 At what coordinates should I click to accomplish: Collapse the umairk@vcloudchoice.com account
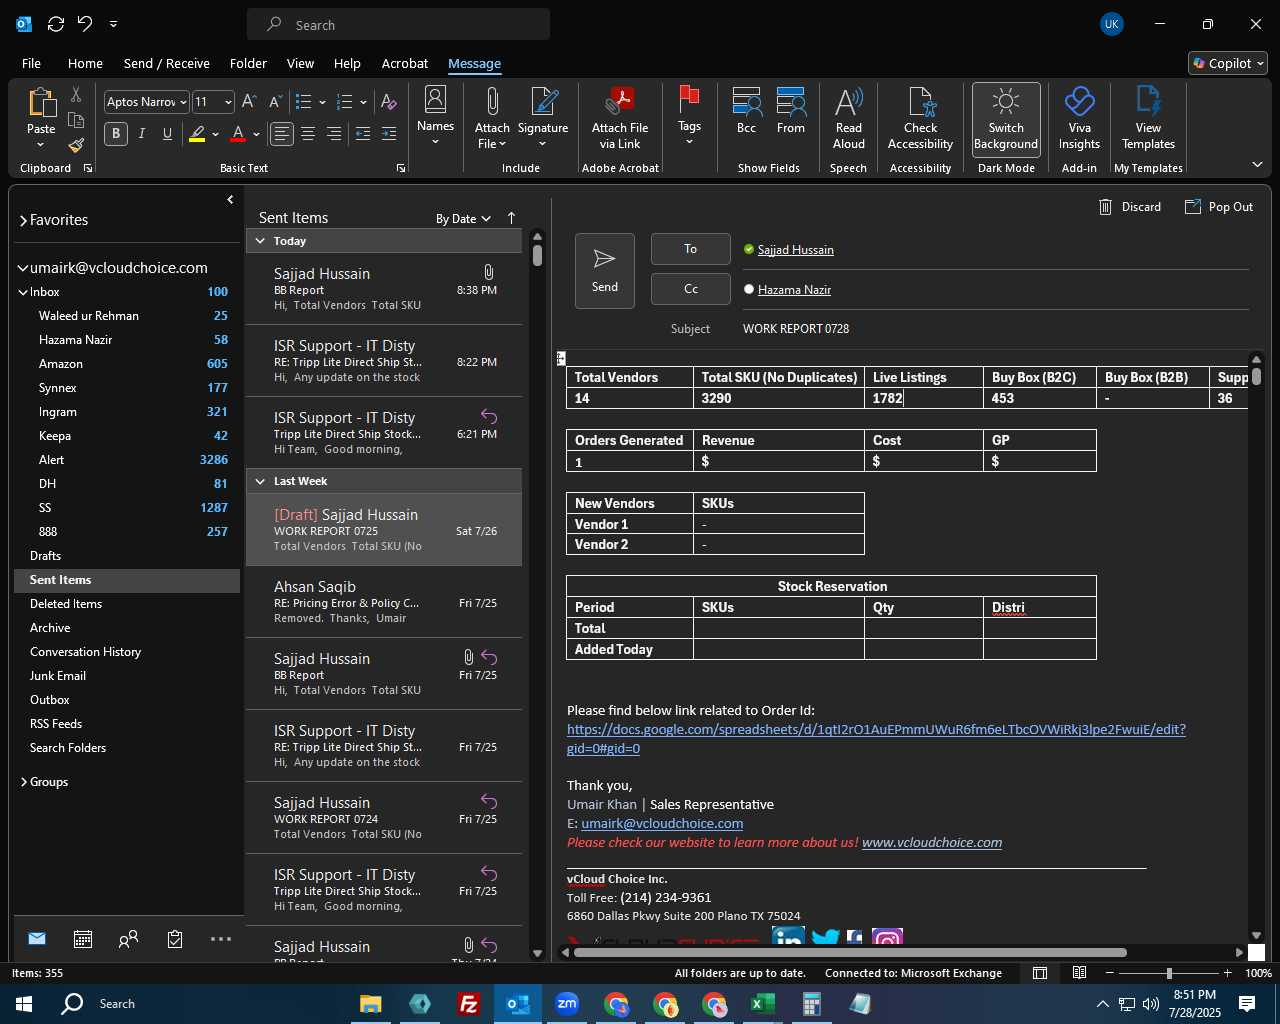(23, 268)
